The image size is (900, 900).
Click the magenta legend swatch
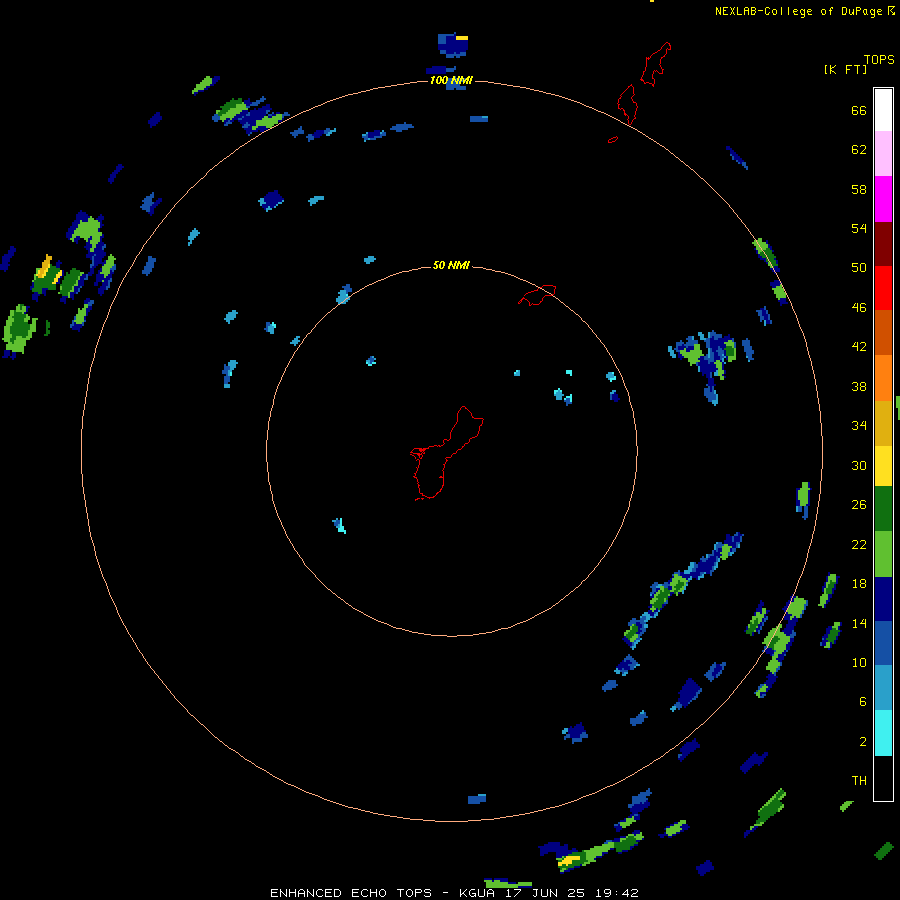pos(883,199)
